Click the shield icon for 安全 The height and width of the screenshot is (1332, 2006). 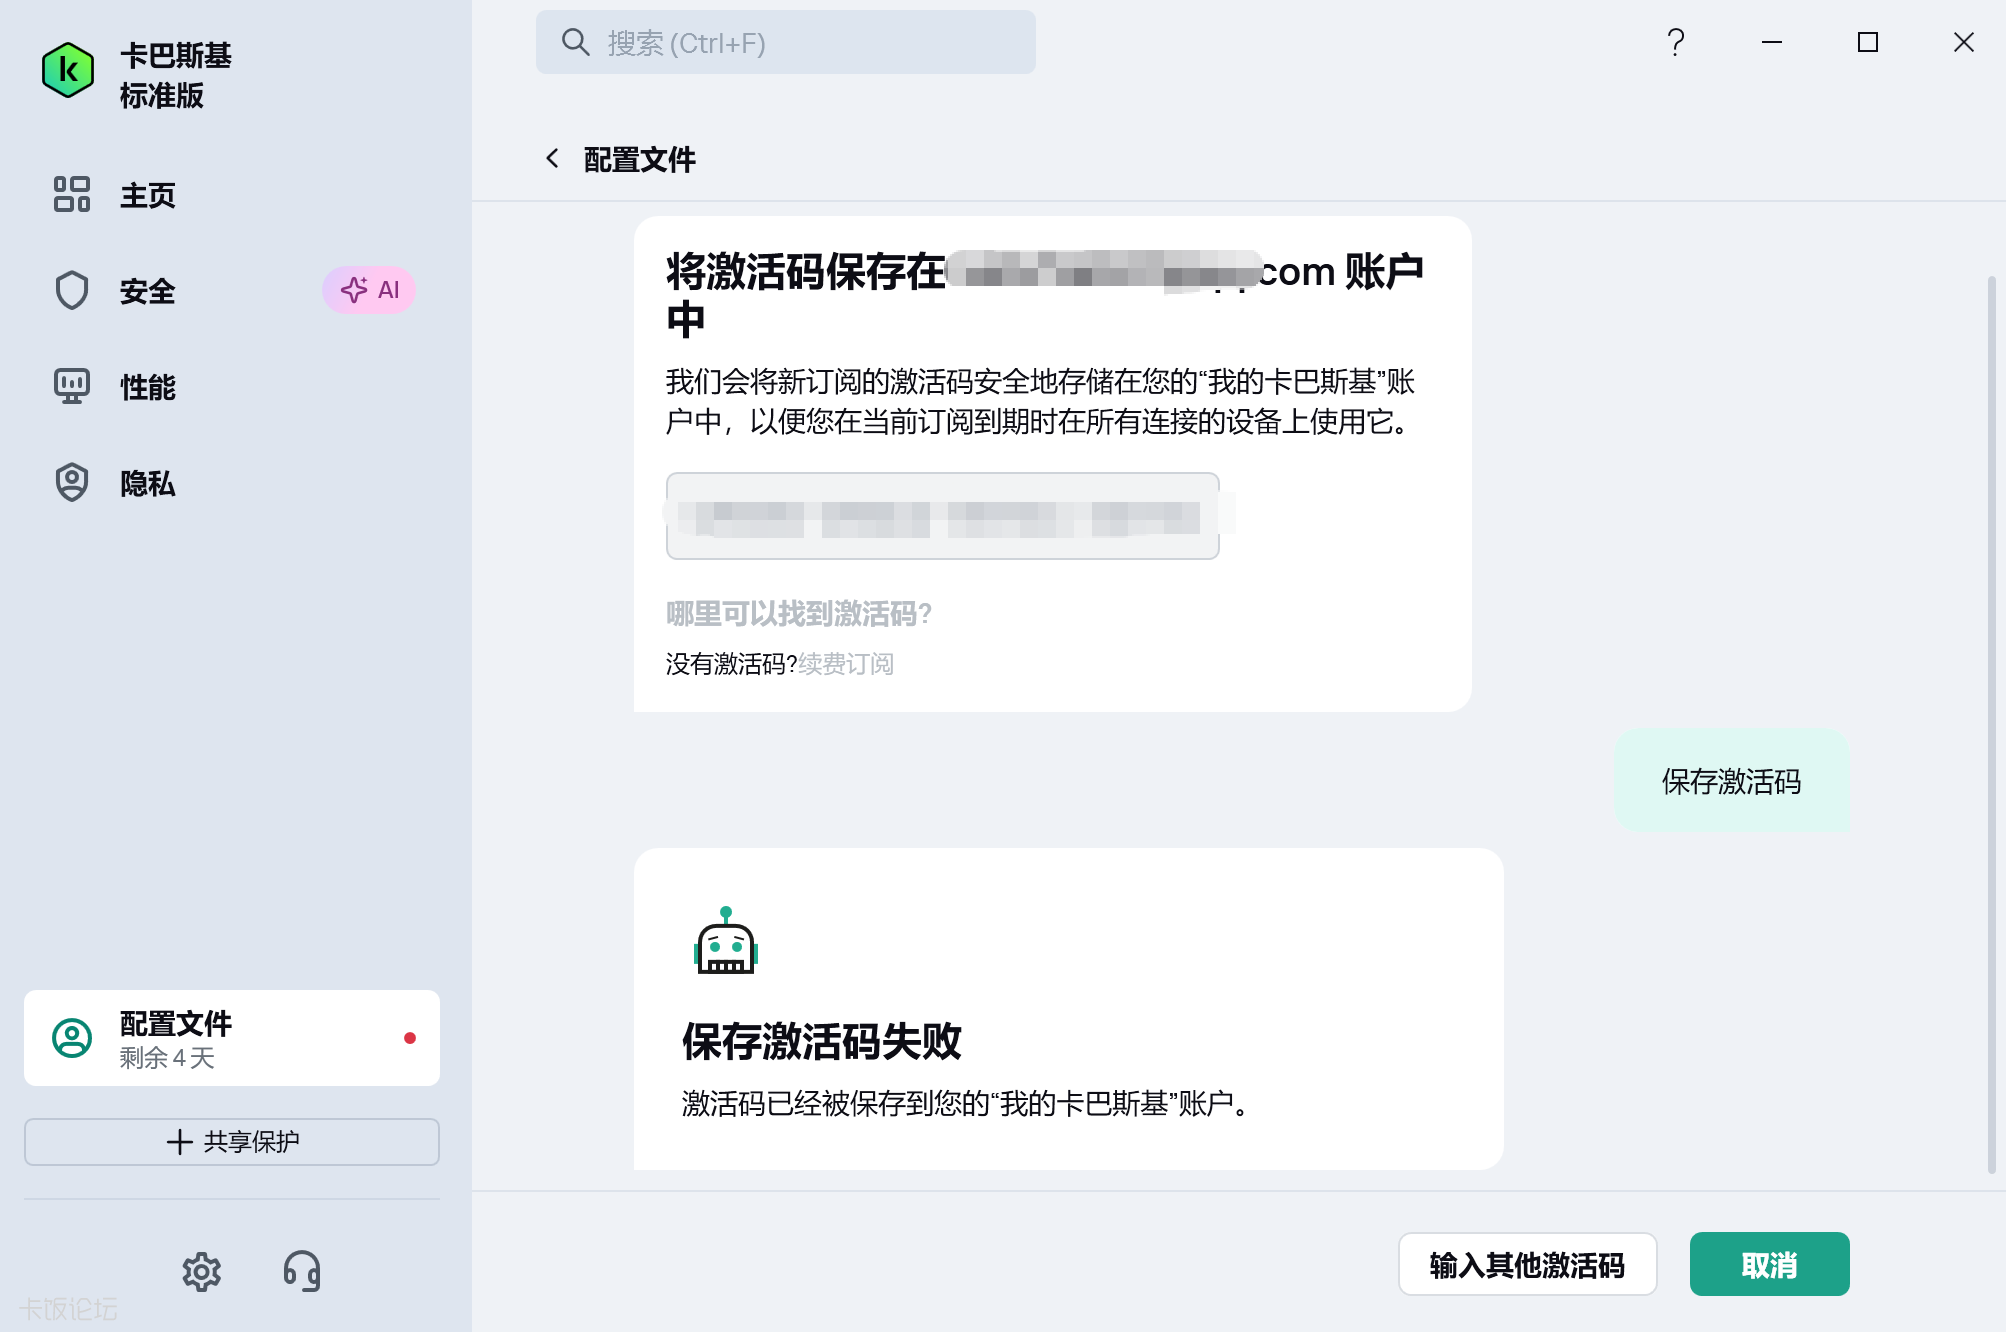click(x=72, y=290)
